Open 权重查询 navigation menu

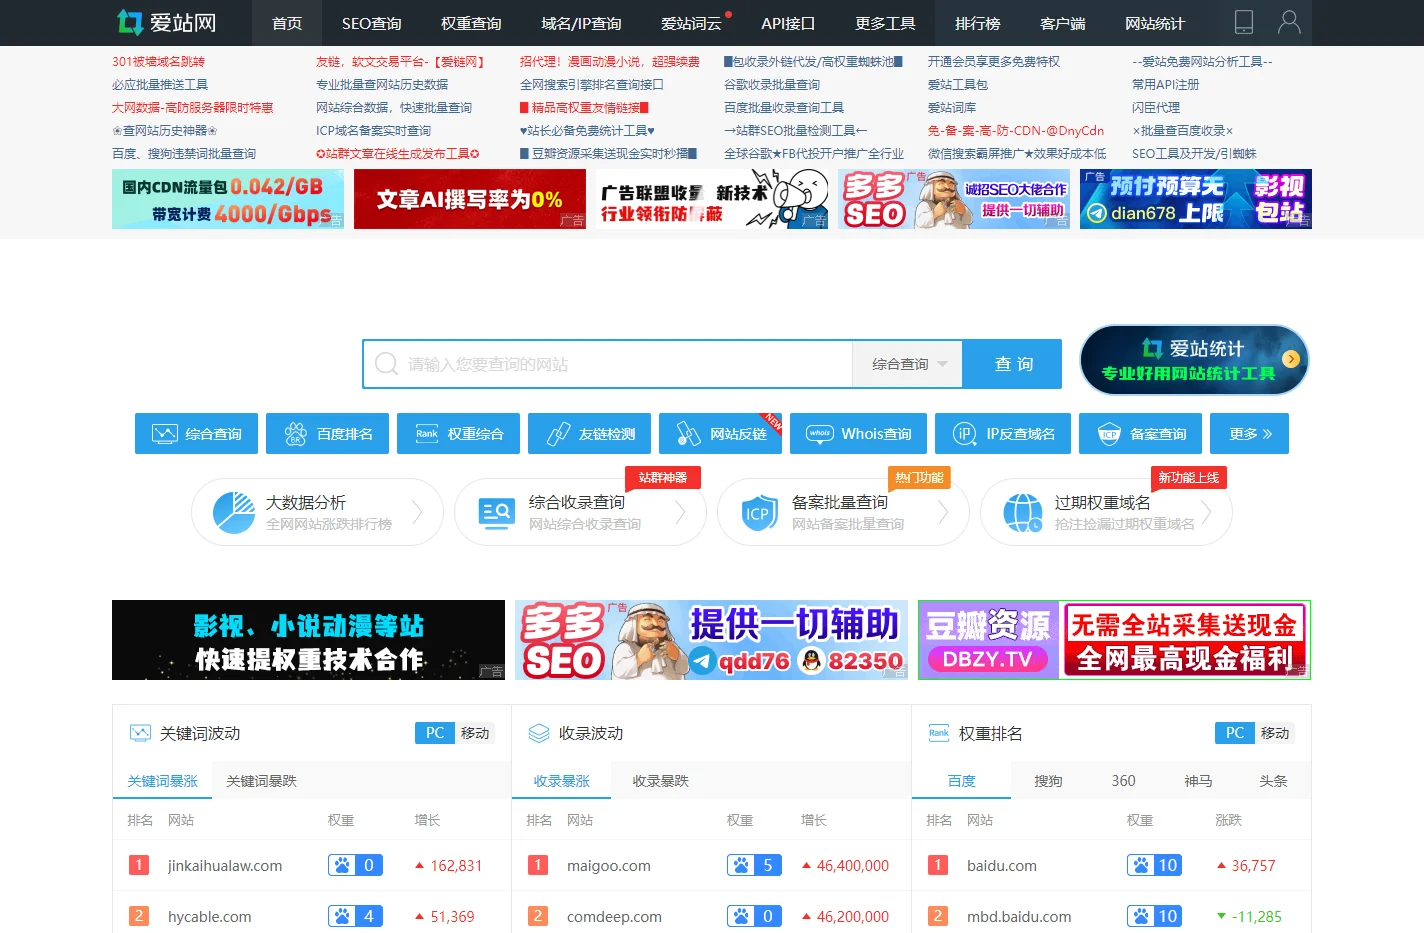point(471,23)
